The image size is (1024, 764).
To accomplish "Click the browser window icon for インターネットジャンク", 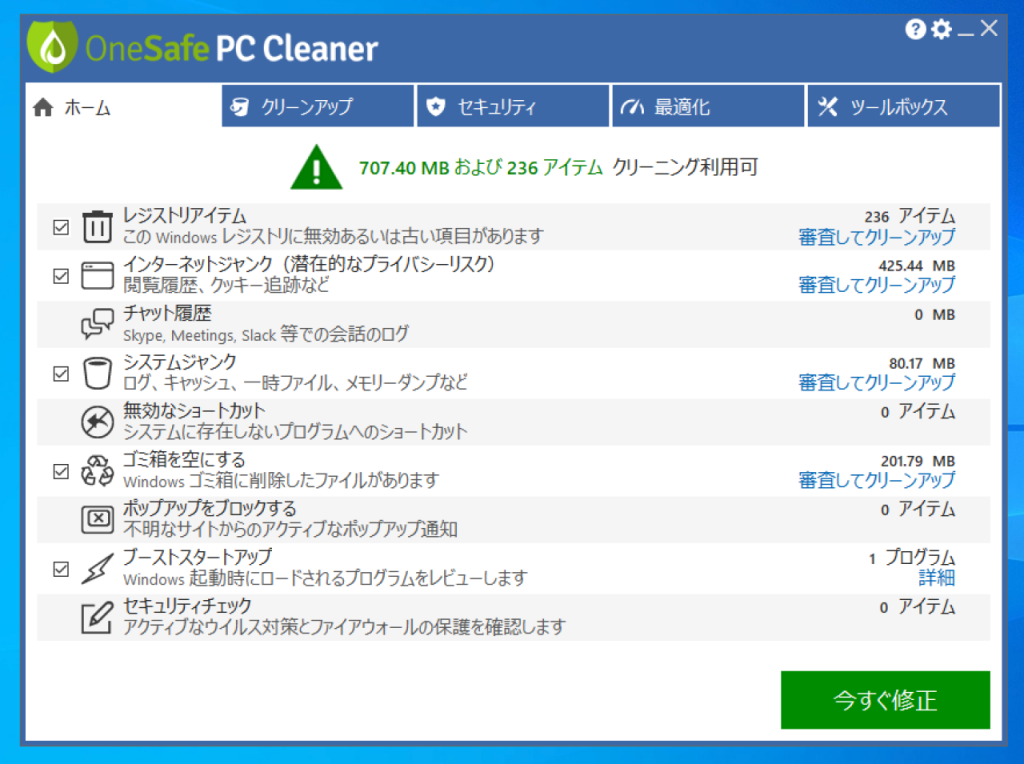I will (97, 276).
